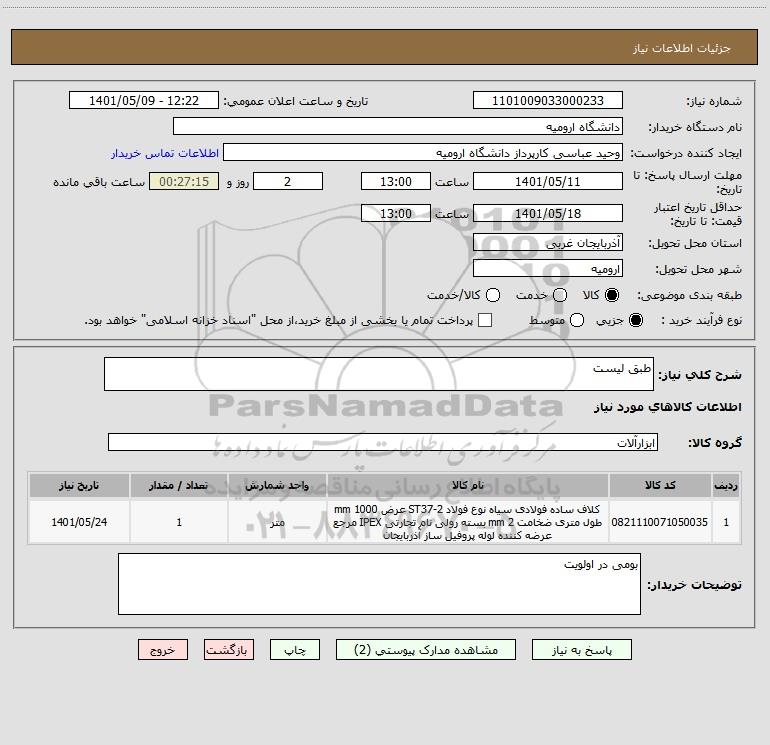Screen dimensions: 770x745
Task: Choose the متوسط purchase type radio
Action: point(577,320)
